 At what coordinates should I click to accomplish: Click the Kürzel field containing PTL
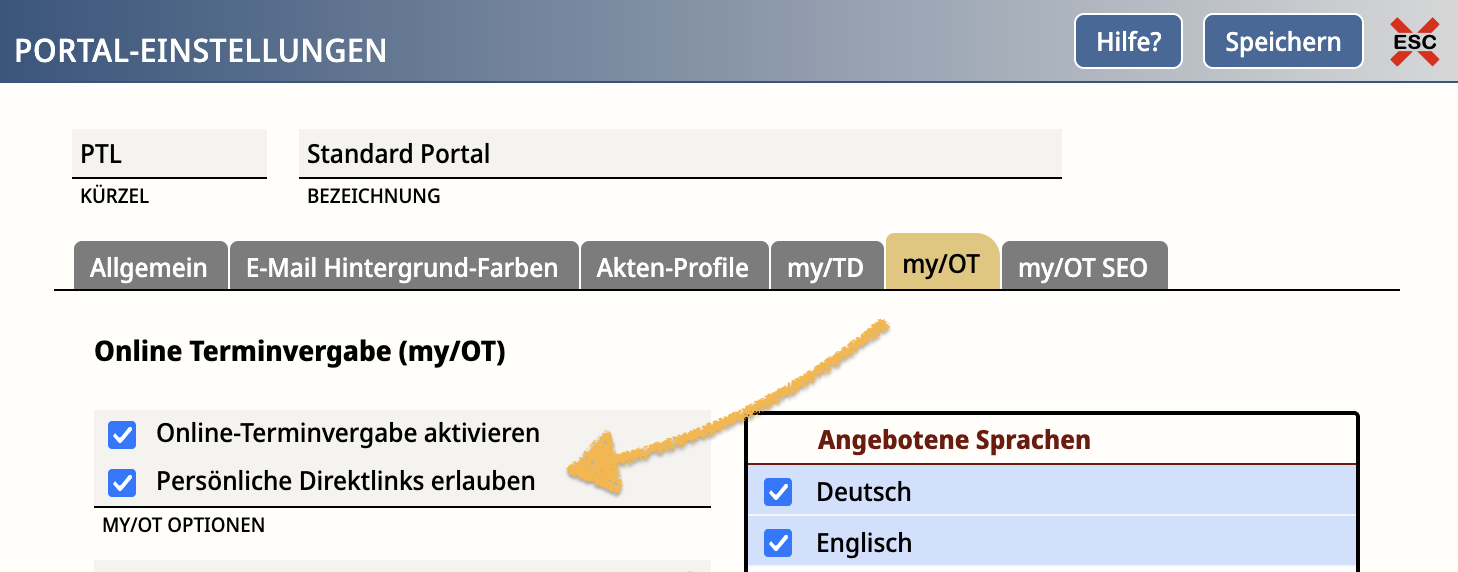[x=170, y=154]
